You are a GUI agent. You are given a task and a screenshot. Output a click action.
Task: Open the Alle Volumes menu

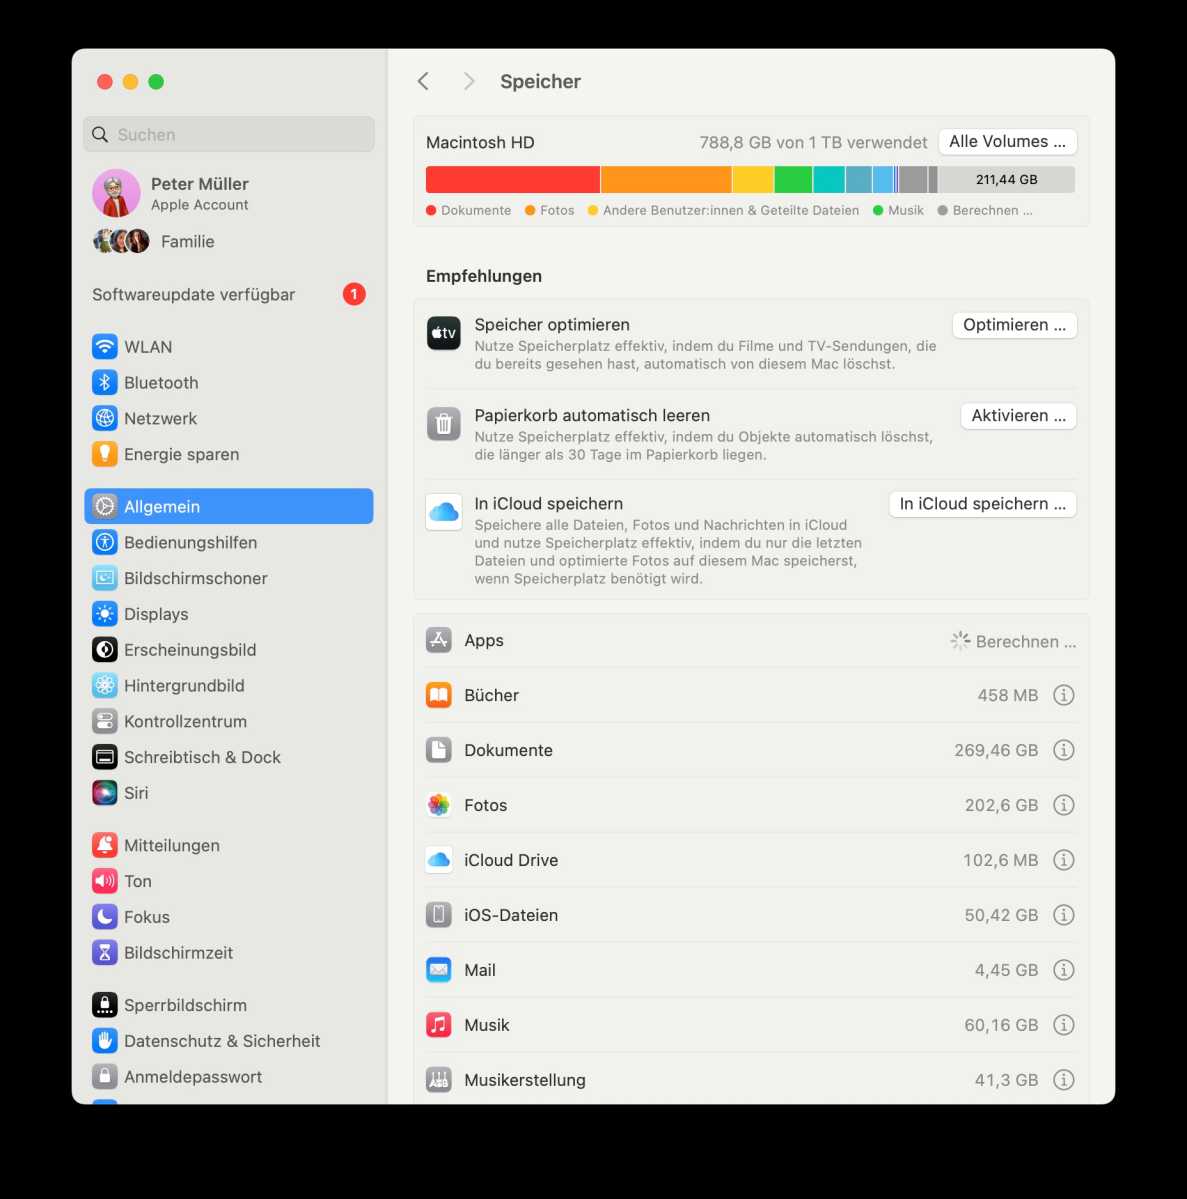point(1007,142)
